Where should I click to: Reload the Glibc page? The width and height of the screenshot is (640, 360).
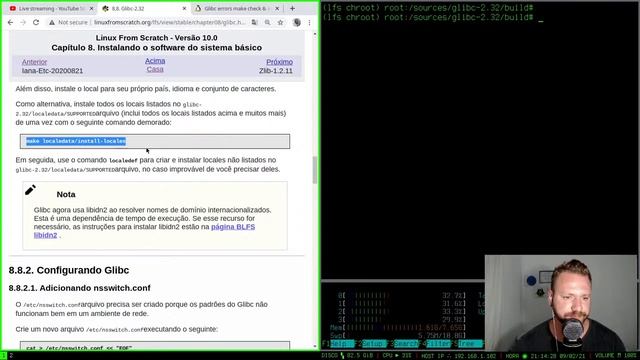(x=36, y=22)
